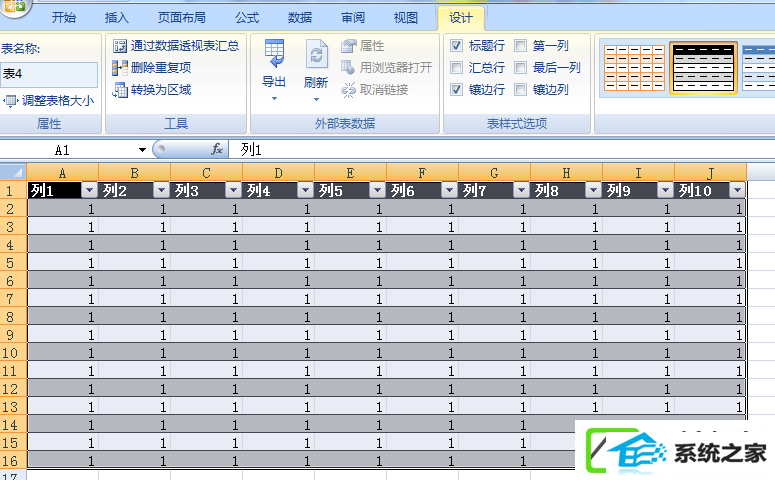The width and height of the screenshot is (775, 480).
Task: Select row header 8
Action: coord(13,317)
